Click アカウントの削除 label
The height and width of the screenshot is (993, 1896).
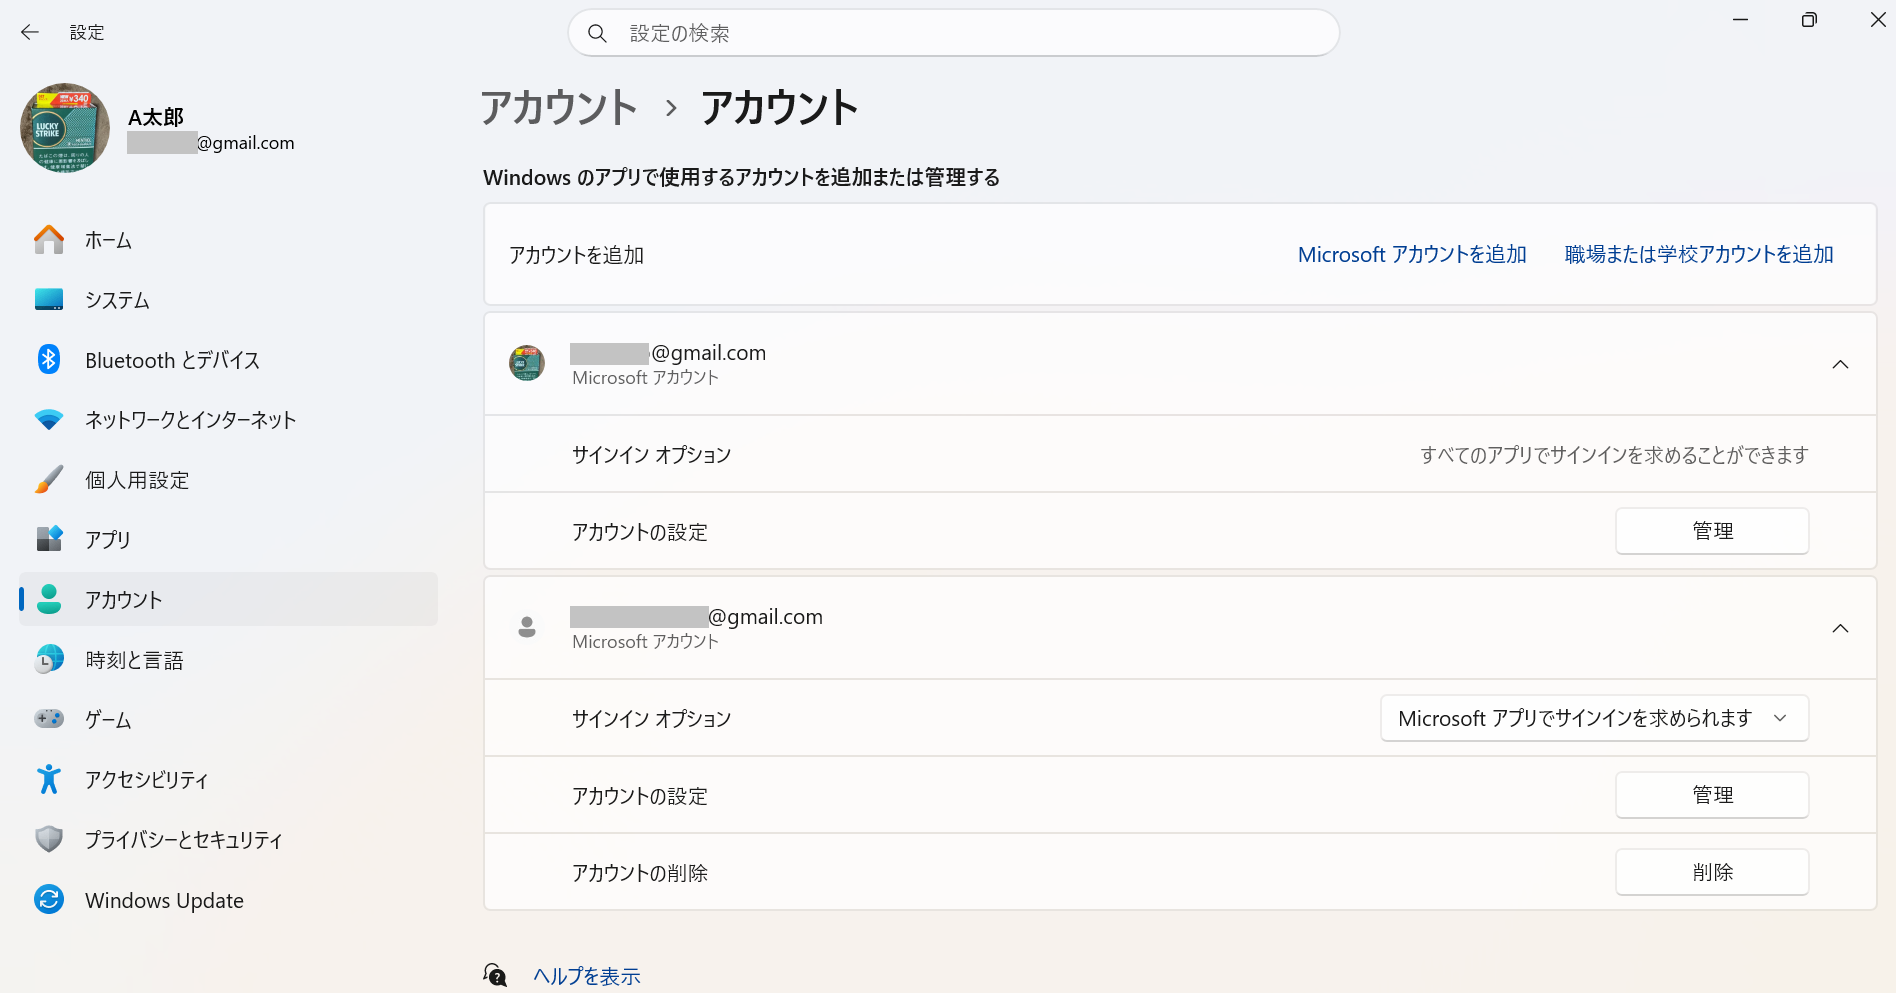pyautogui.click(x=640, y=873)
